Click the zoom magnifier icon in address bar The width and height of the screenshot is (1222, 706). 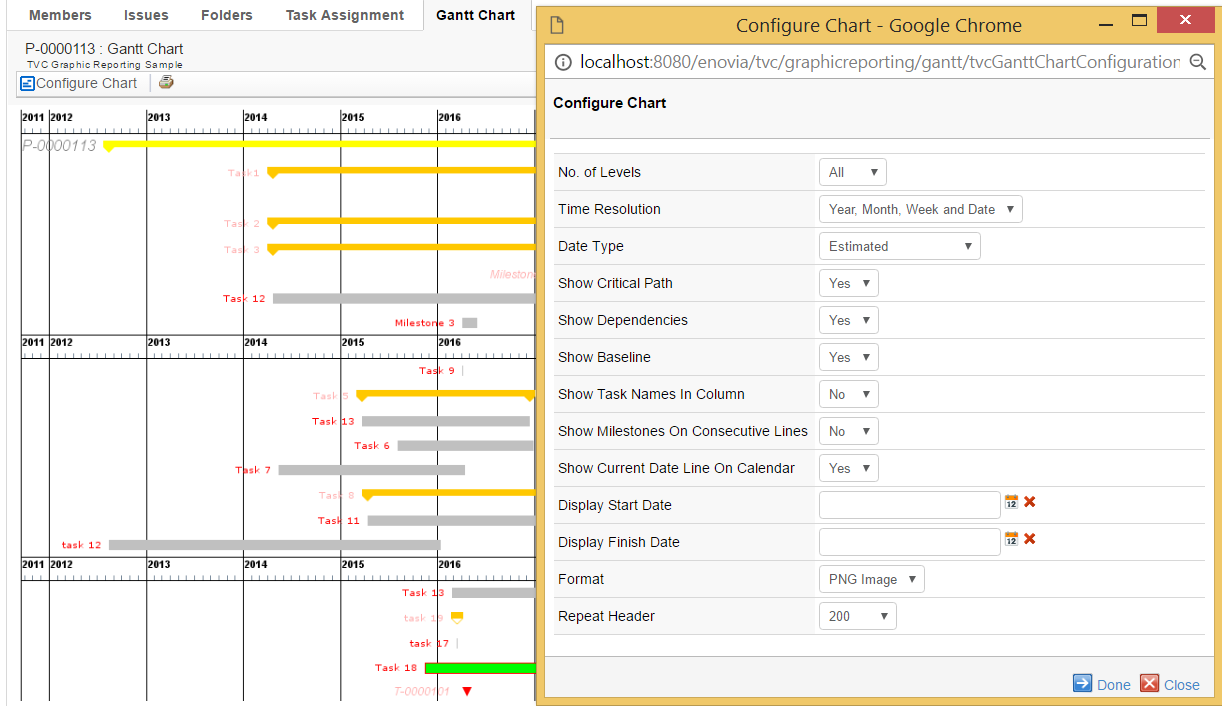pyautogui.click(x=1197, y=62)
